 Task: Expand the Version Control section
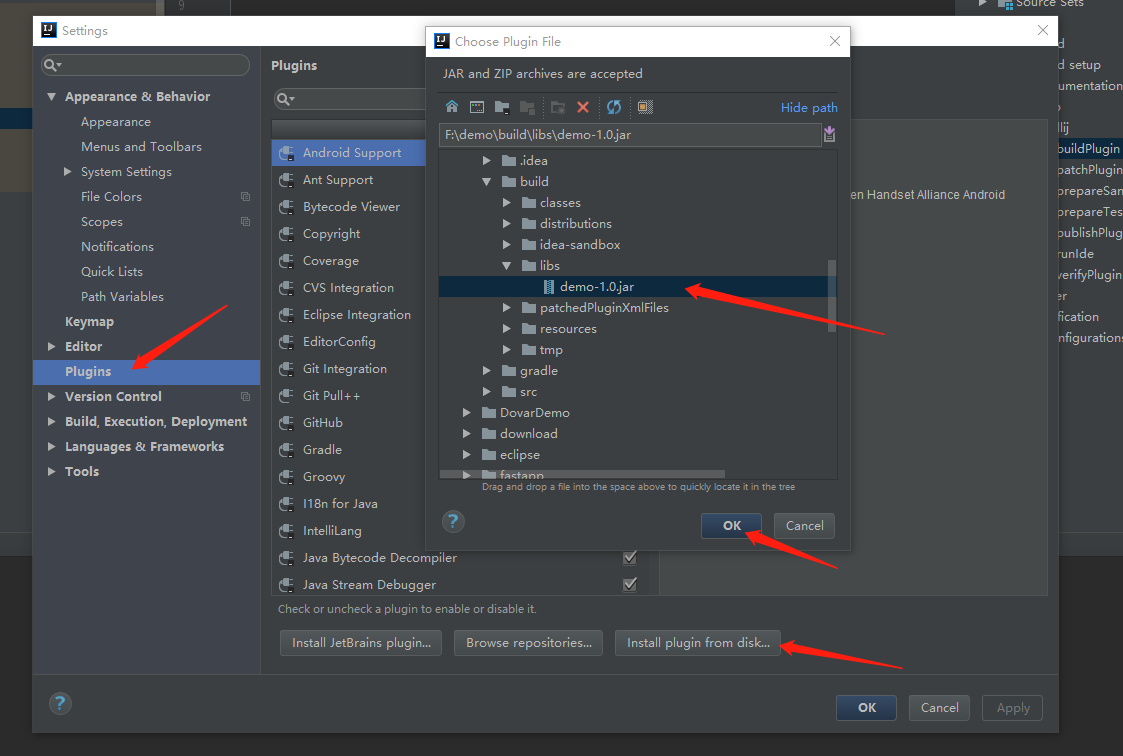click(52, 396)
